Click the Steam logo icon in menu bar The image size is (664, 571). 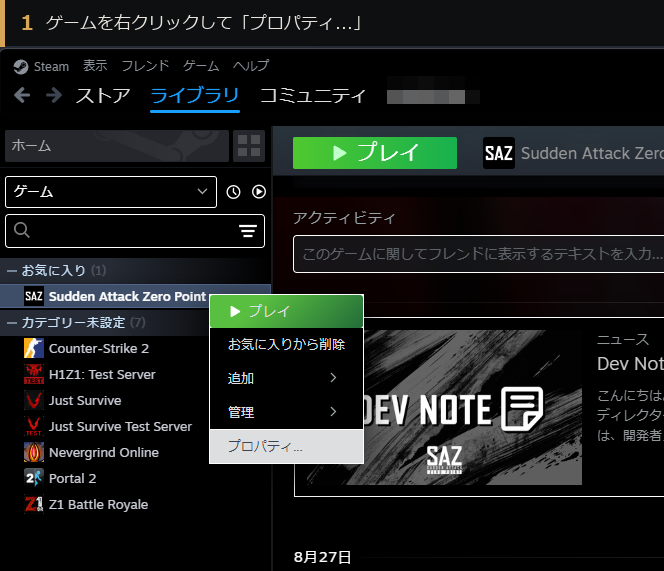click(x=20, y=67)
